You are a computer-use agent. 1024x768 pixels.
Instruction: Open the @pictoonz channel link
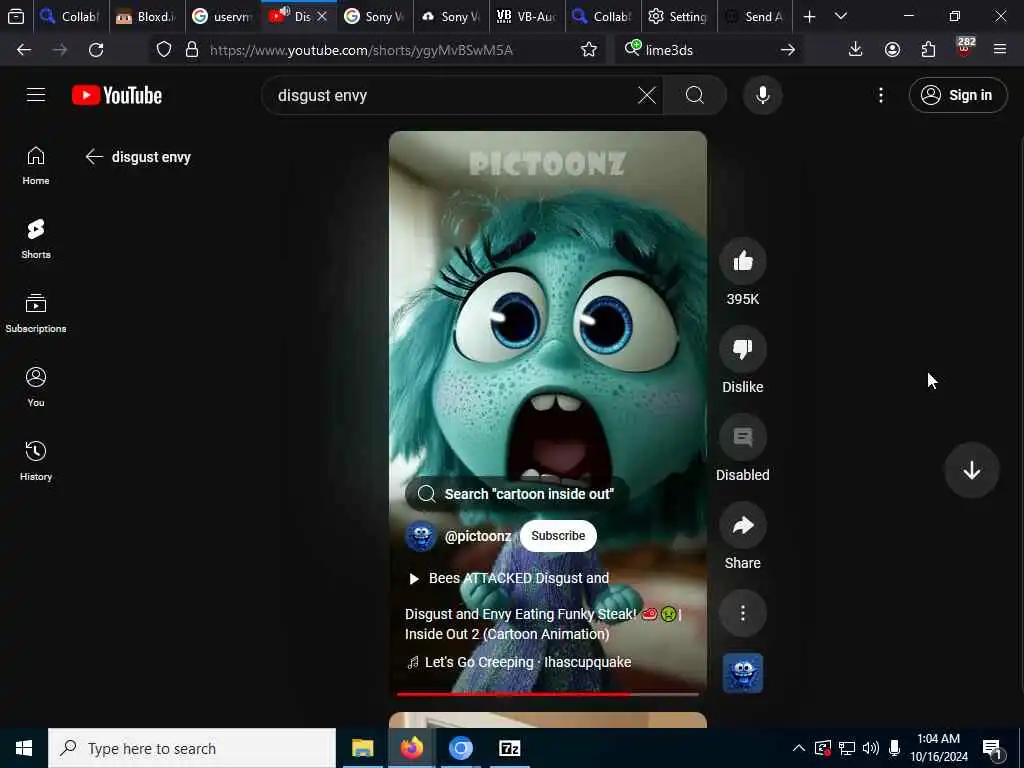[478, 536]
